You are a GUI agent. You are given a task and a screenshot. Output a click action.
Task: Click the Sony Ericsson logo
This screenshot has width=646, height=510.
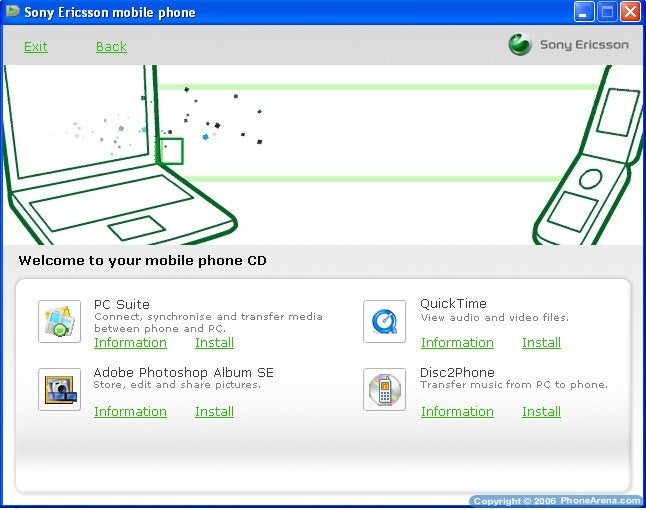(x=569, y=44)
